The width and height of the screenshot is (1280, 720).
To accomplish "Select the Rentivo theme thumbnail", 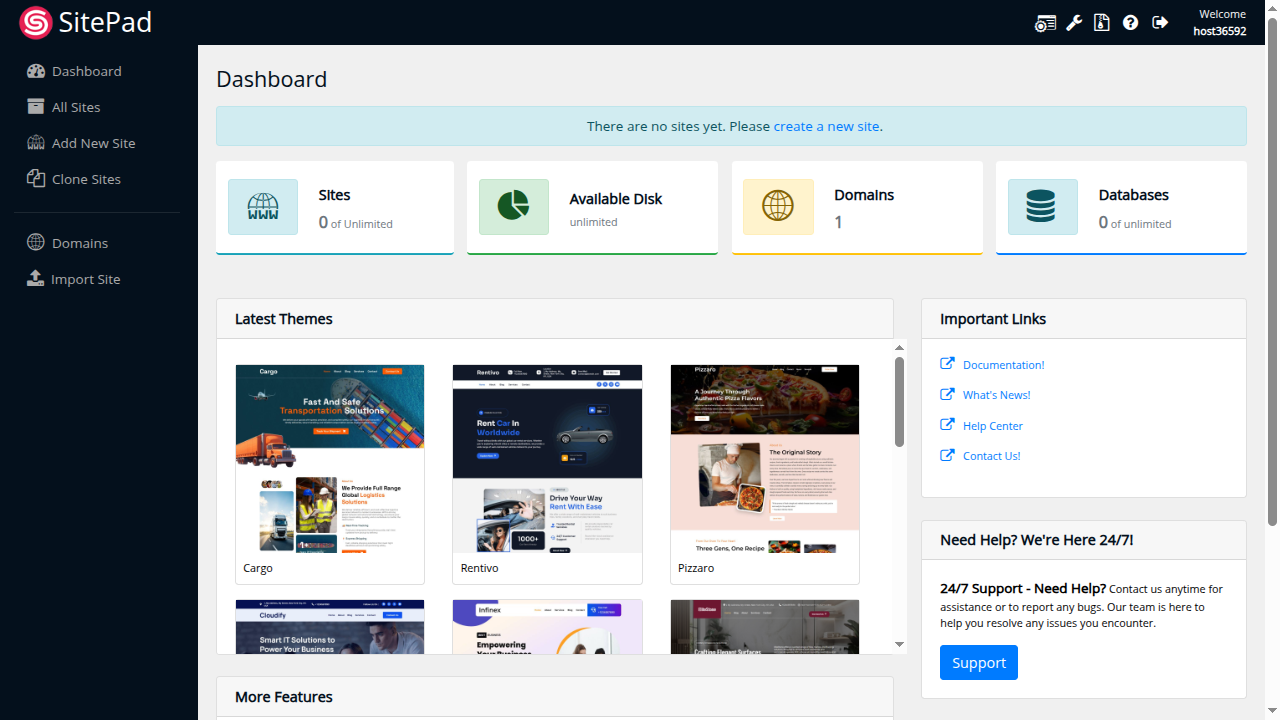I will pos(548,459).
